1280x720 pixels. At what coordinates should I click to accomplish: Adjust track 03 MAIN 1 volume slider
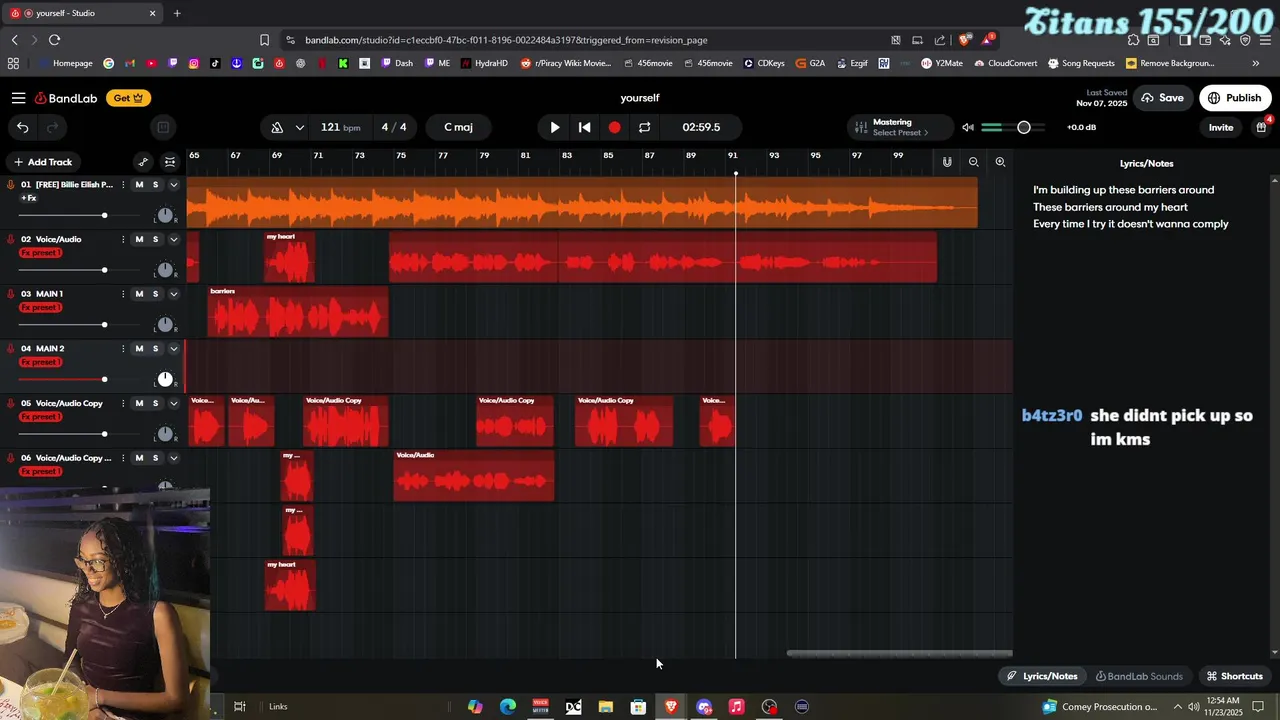(x=104, y=325)
